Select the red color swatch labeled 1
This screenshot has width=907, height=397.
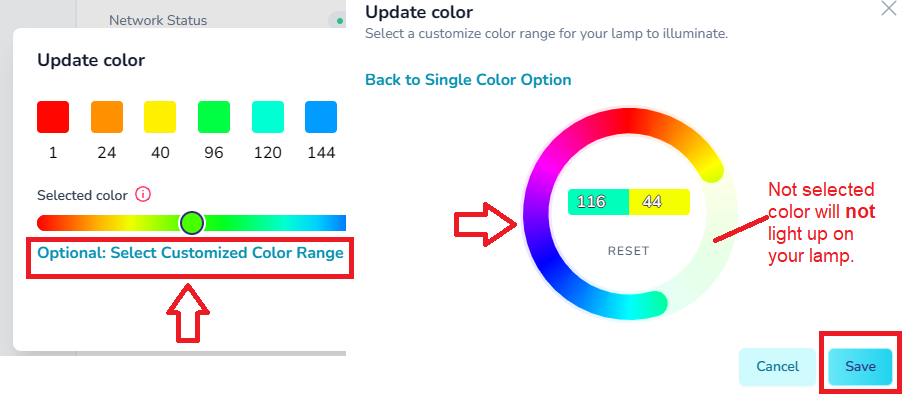[x=53, y=117]
